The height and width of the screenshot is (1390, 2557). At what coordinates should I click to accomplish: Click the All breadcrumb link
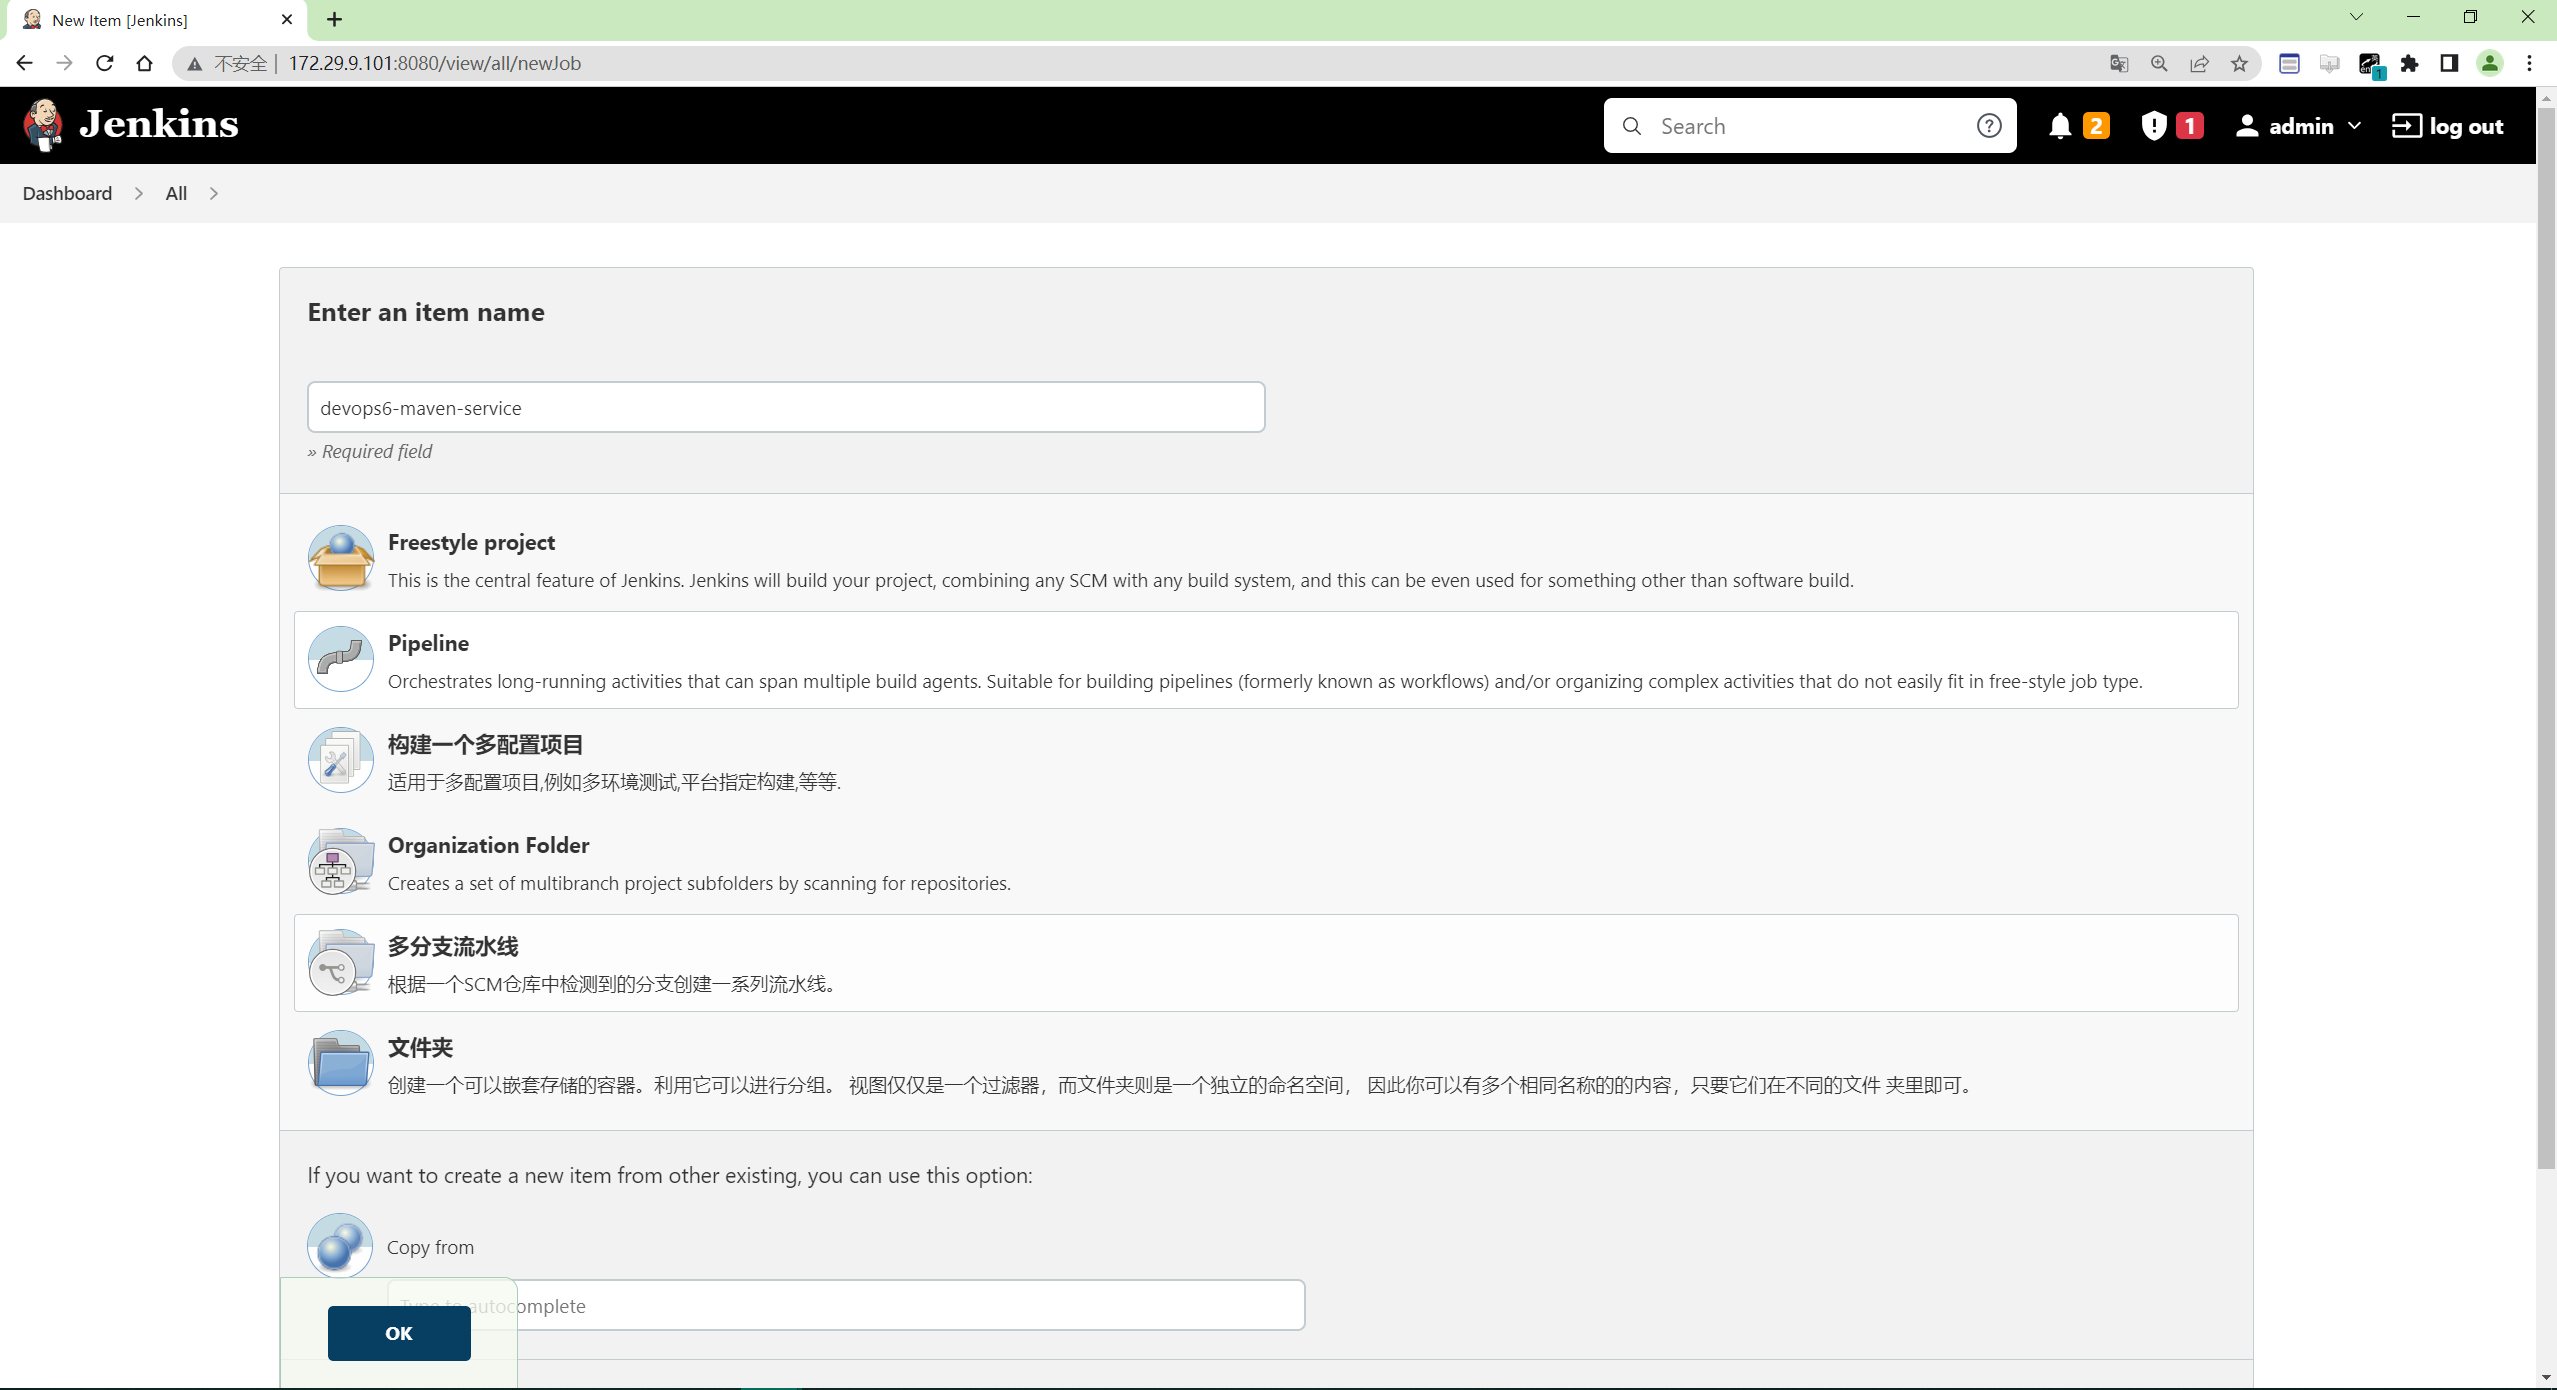click(176, 193)
